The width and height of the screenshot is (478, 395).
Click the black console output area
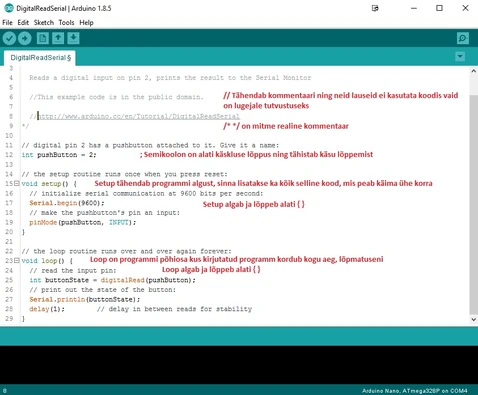click(x=239, y=365)
